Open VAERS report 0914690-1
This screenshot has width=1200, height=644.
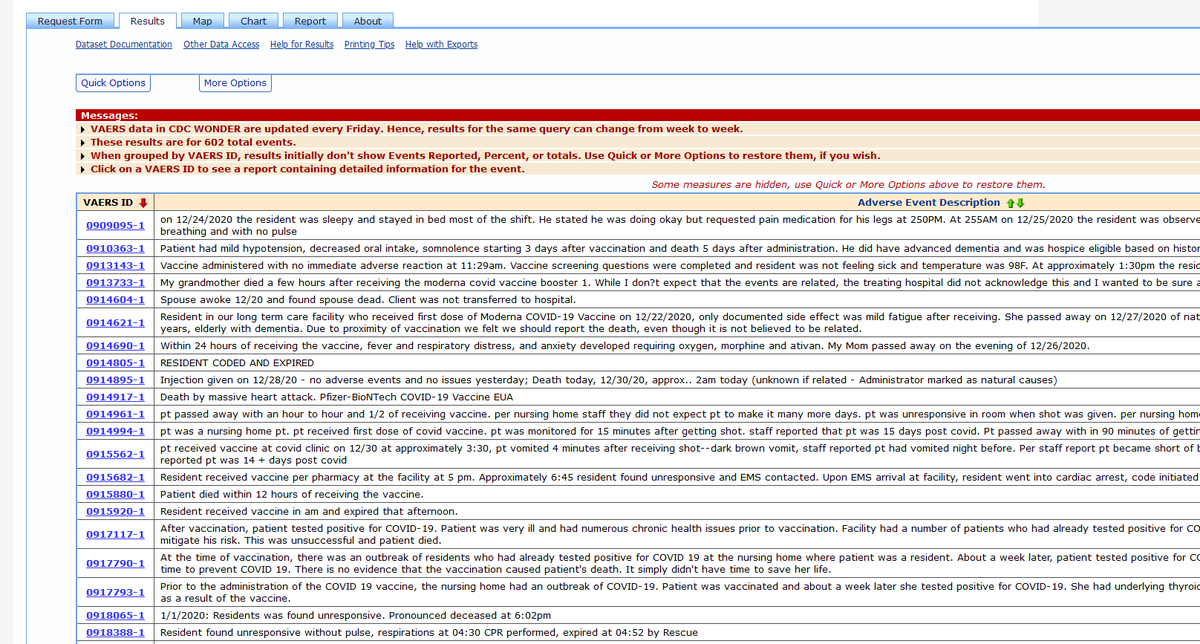115,346
